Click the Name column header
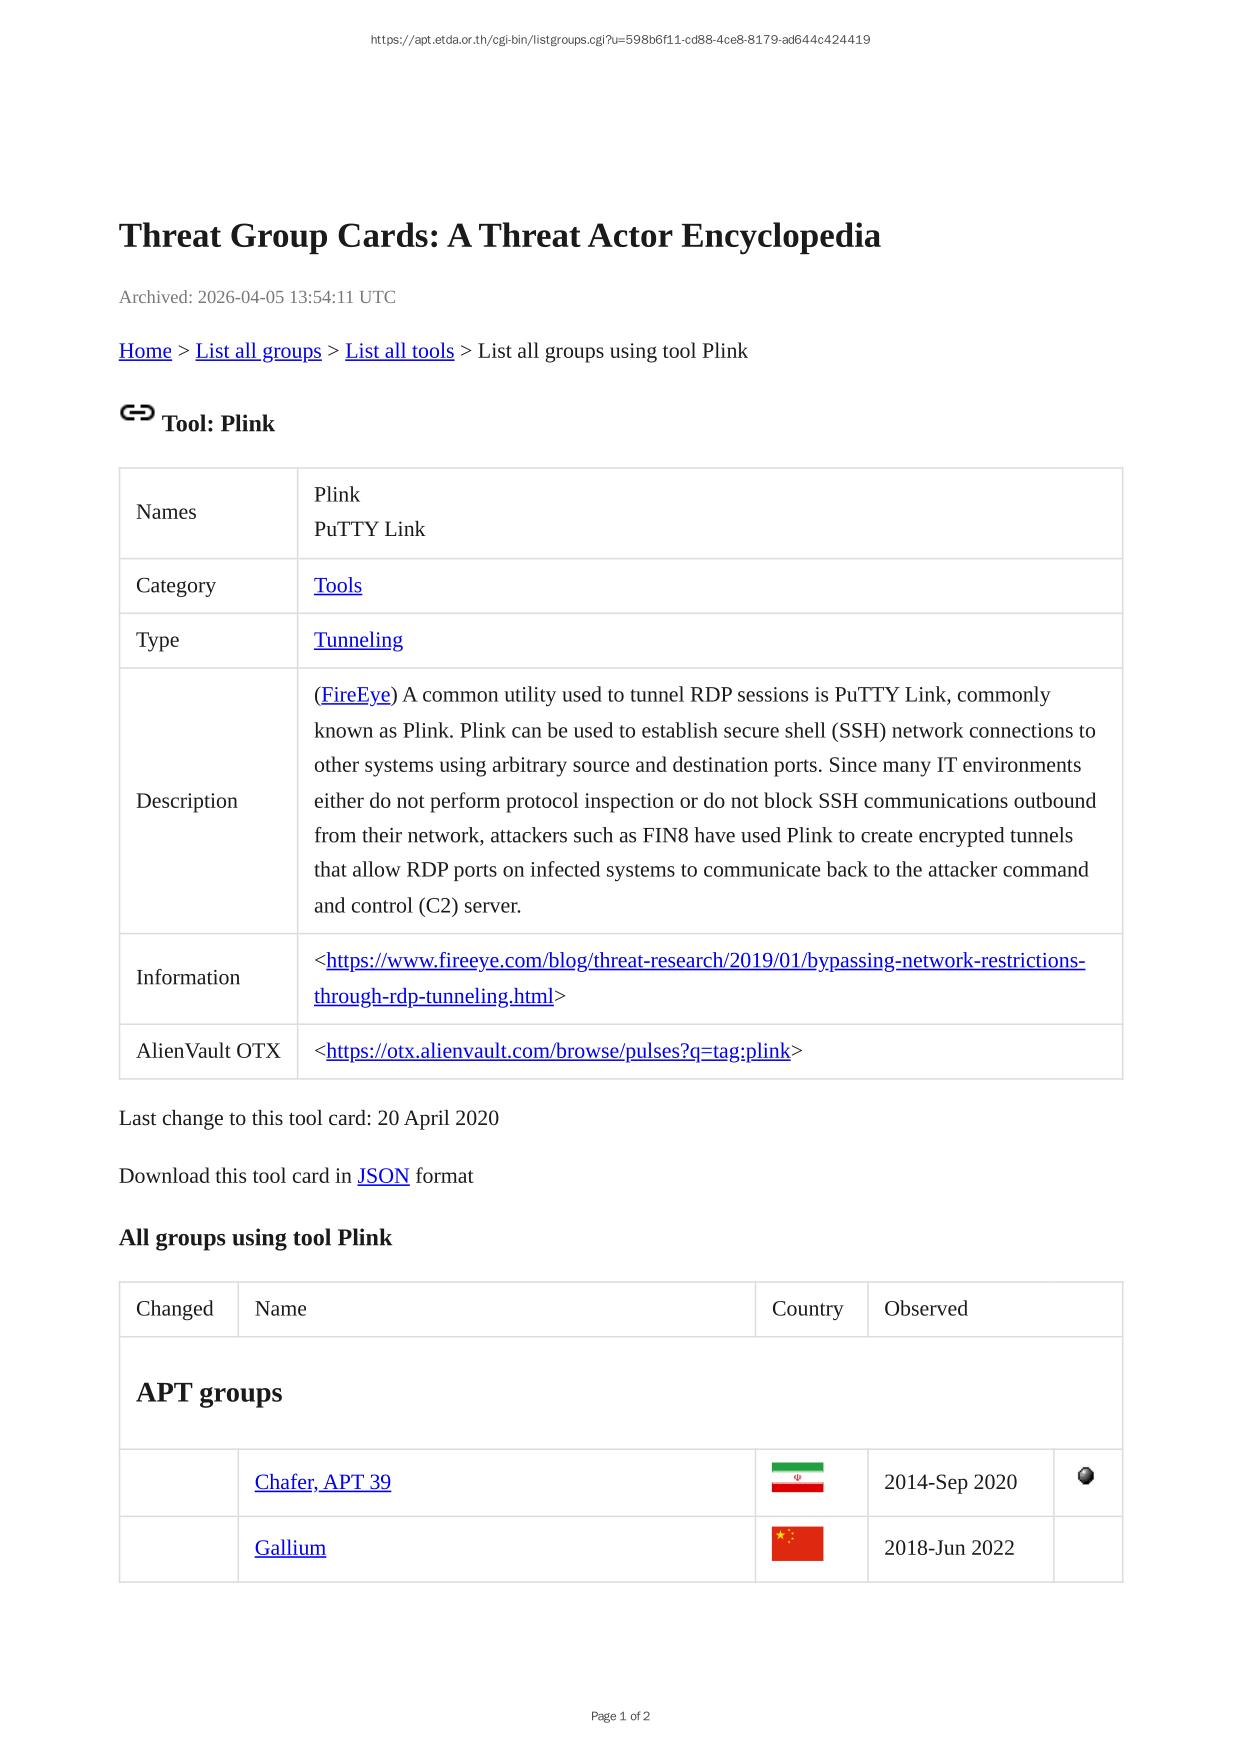This screenshot has width=1242, height=1756. [281, 1309]
